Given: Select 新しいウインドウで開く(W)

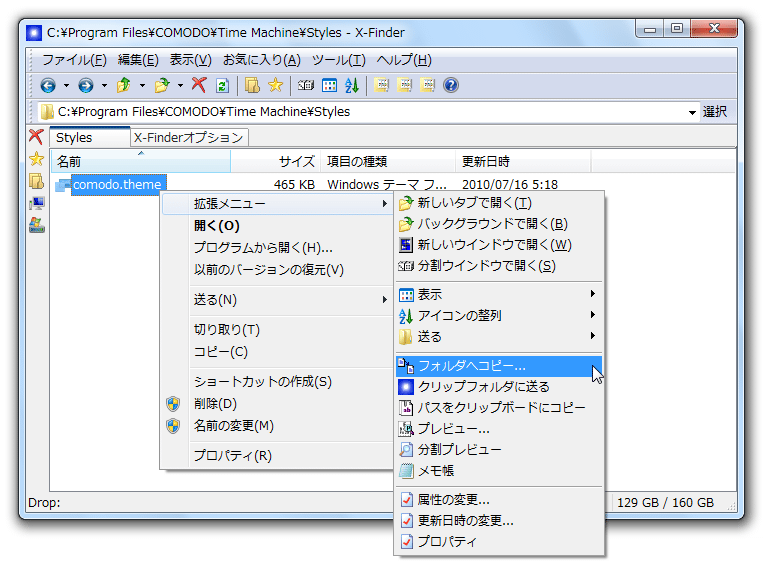Looking at the screenshot, I should point(498,245).
